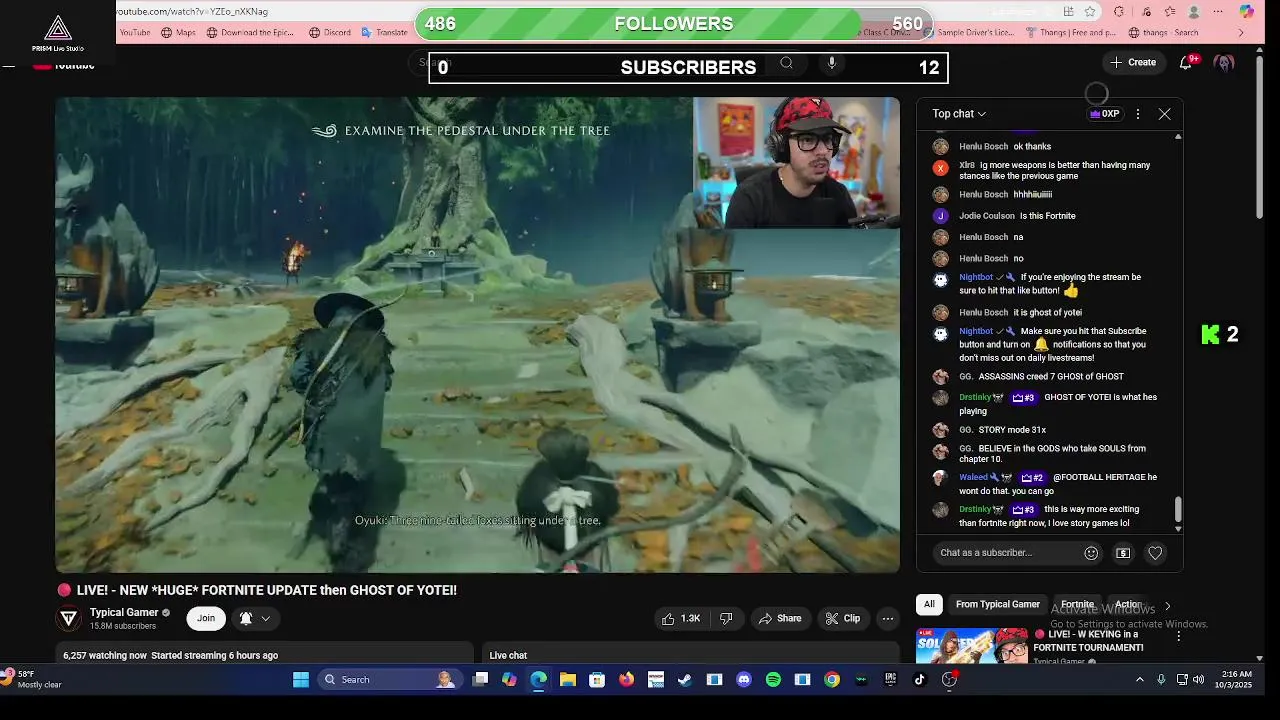Viewport: 1280px width, 720px height.
Task: Open the Typical Gamer channel name link
Action: [124, 612]
